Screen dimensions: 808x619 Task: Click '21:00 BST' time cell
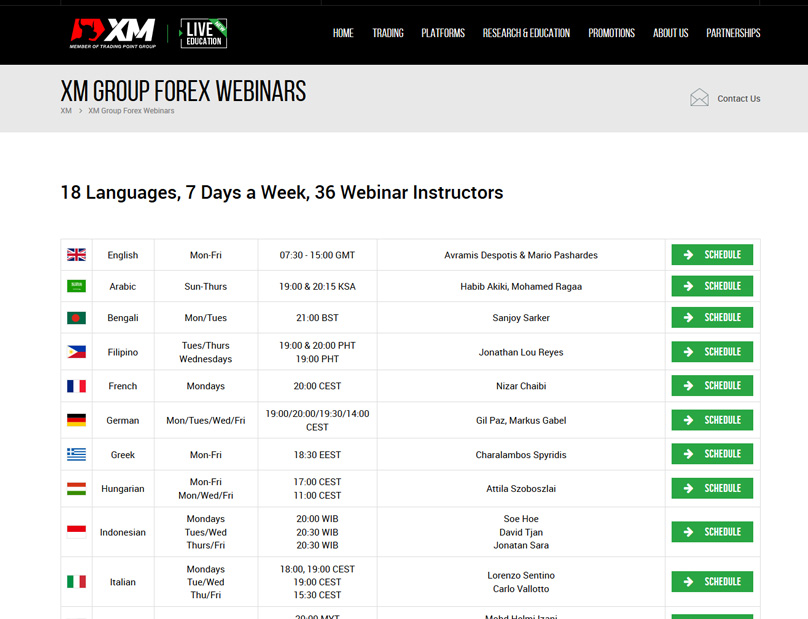pyautogui.click(x=317, y=318)
